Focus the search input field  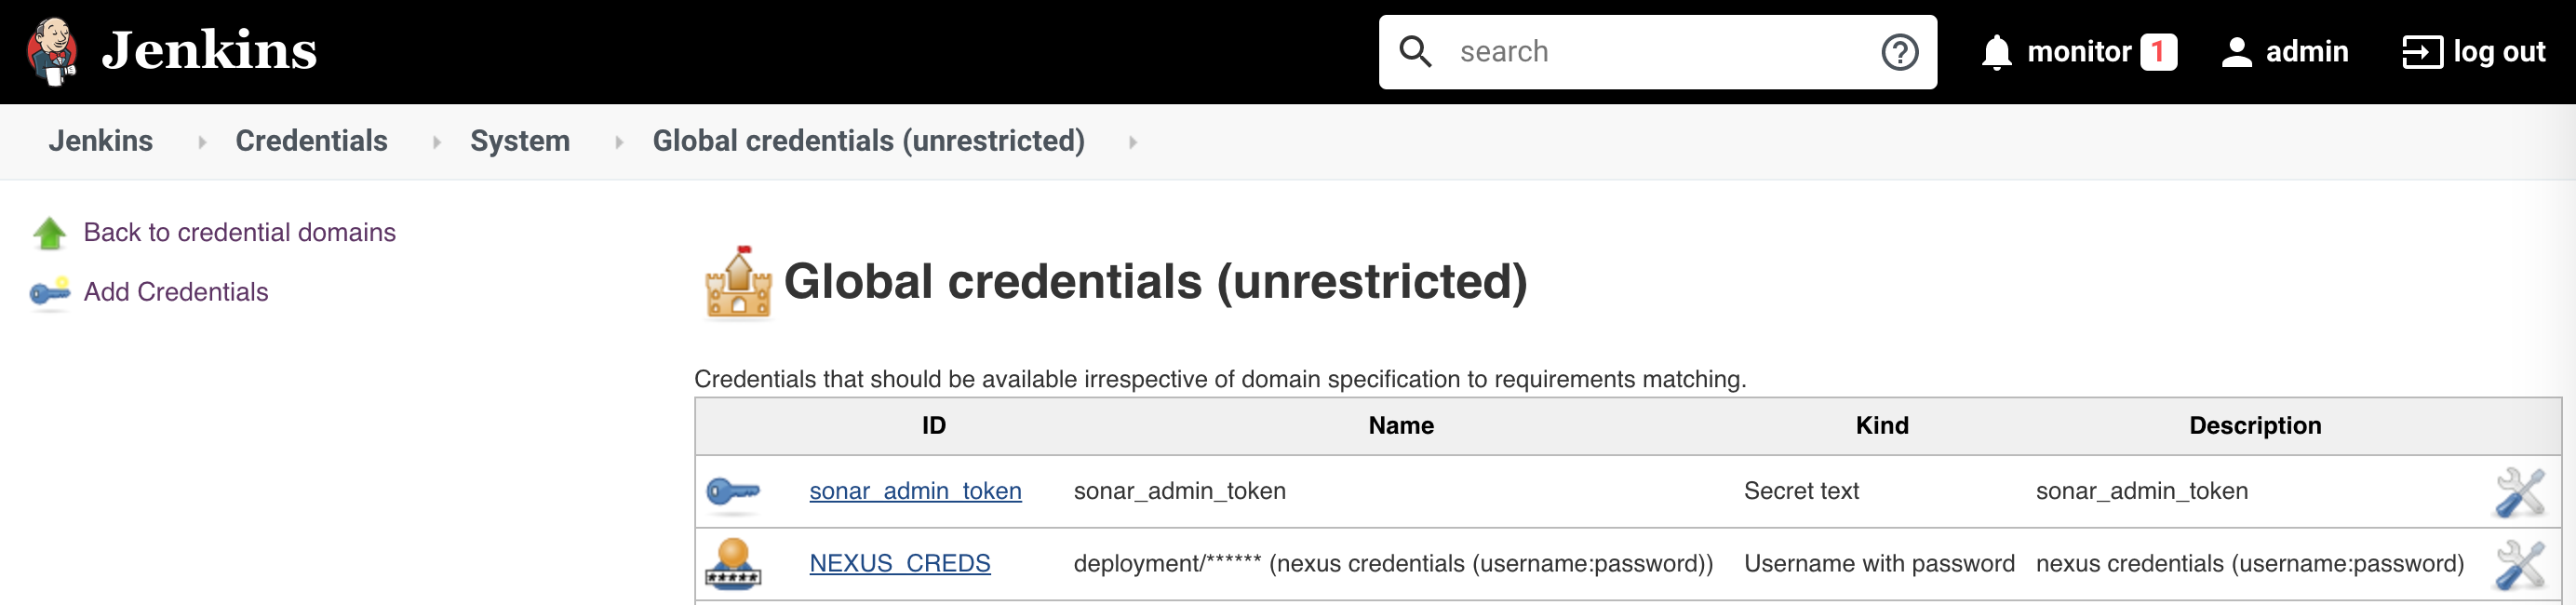pyautogui.click(x=1658, y=52)
